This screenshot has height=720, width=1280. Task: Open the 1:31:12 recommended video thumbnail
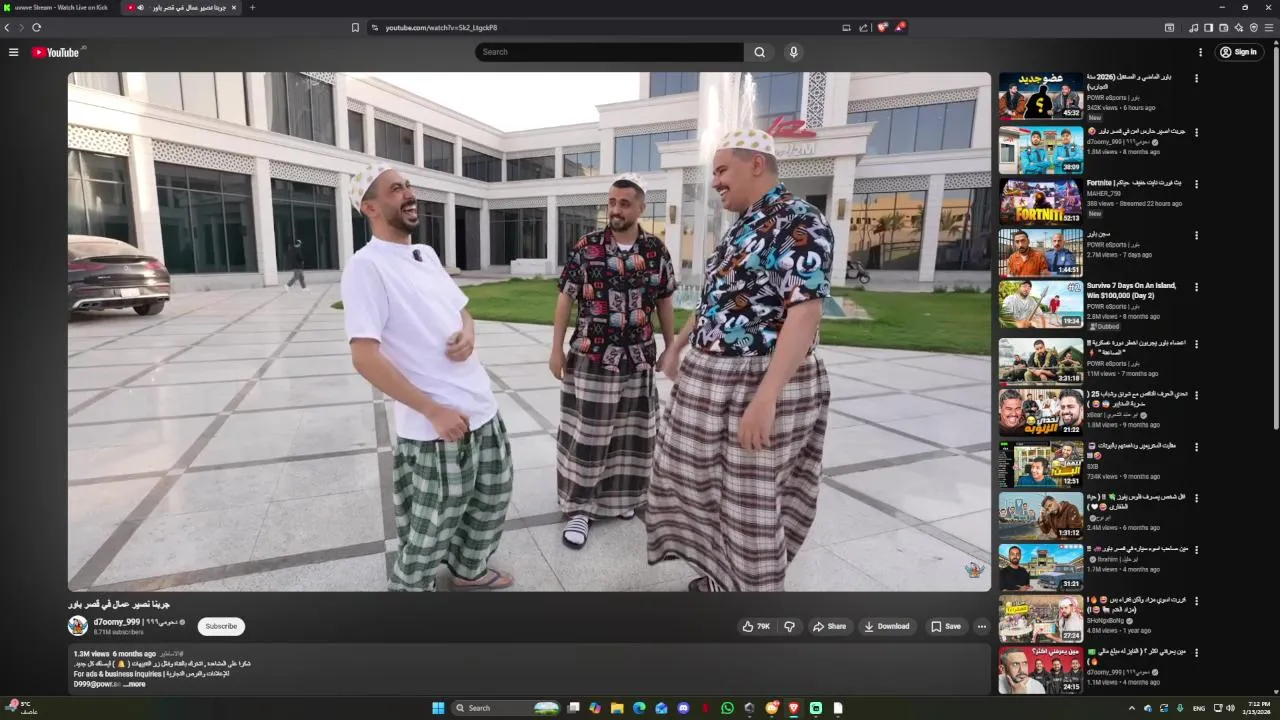click(1040, 515)
